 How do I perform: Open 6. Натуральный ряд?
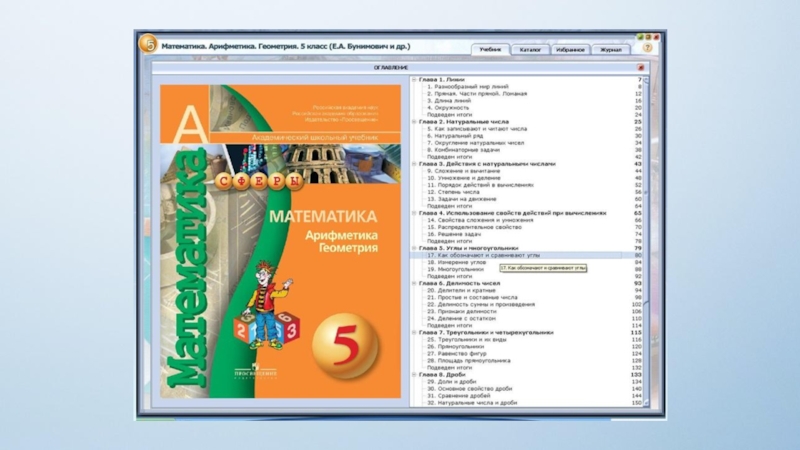point(455,136)
